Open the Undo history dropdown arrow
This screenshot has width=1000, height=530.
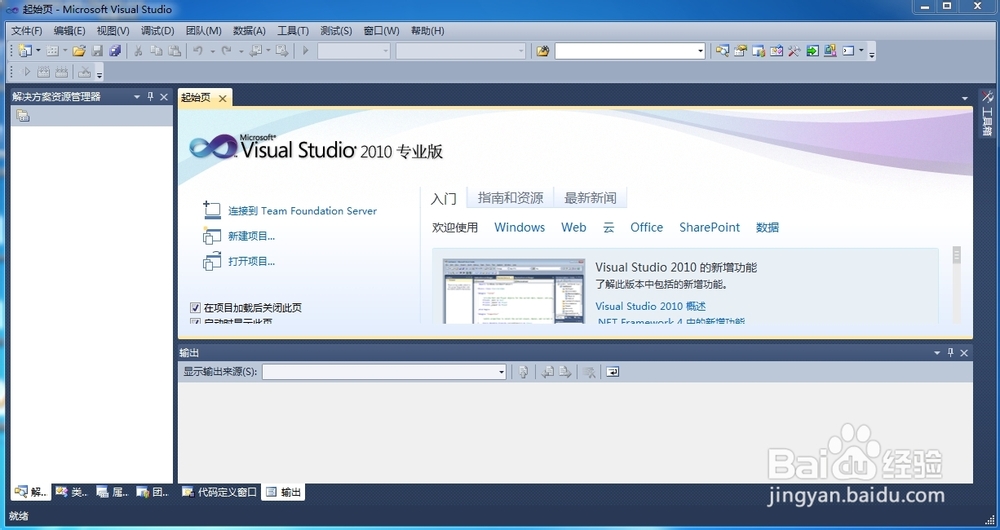click(212, 50)
